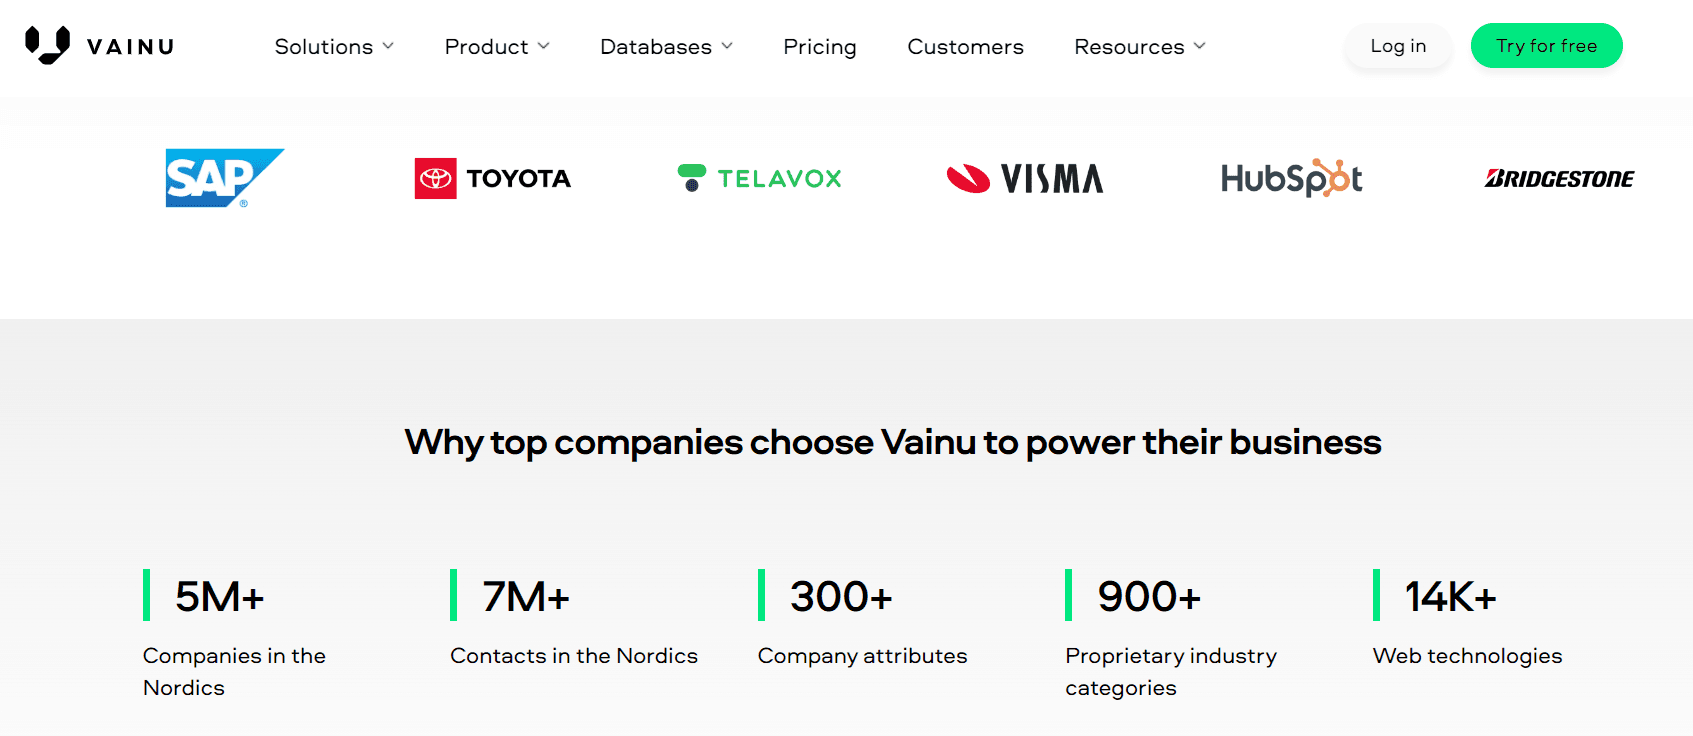Click the VAINU wordmark text
The width and height of the screenshot is (1693, 736).
(131, 47)
